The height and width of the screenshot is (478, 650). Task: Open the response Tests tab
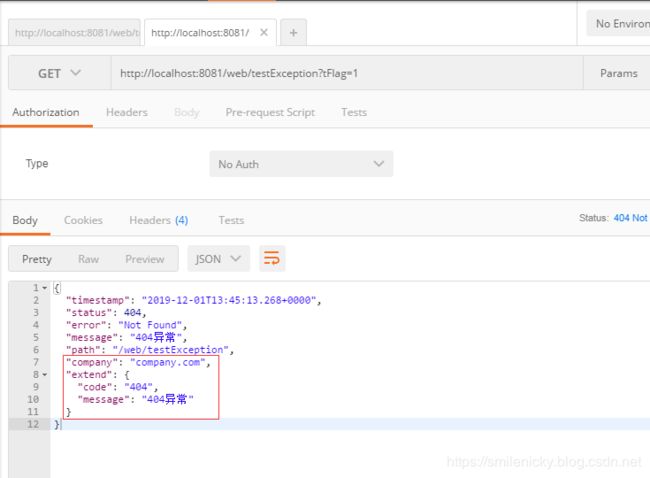pyautogui.click(x=231, y=220)
